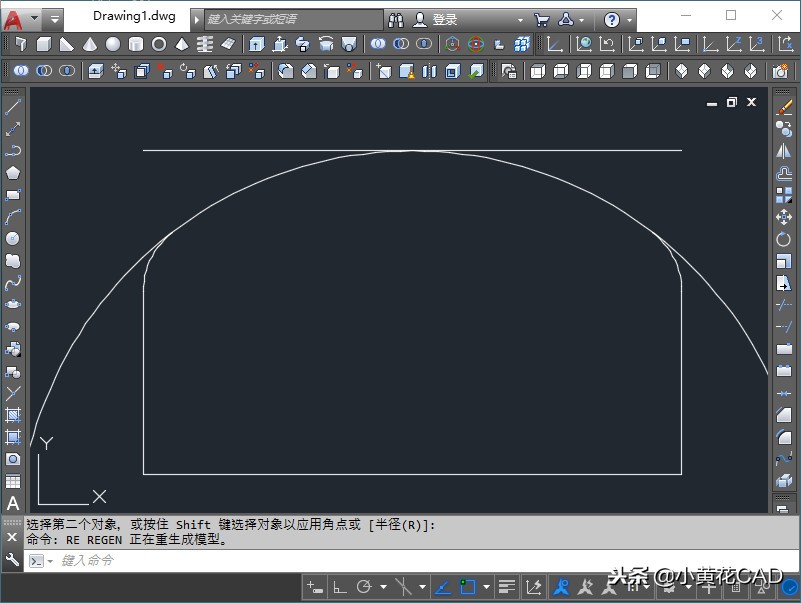Switch to the Drawing1.dwg tab
The image size is (801, 603).
click(133, 16)
